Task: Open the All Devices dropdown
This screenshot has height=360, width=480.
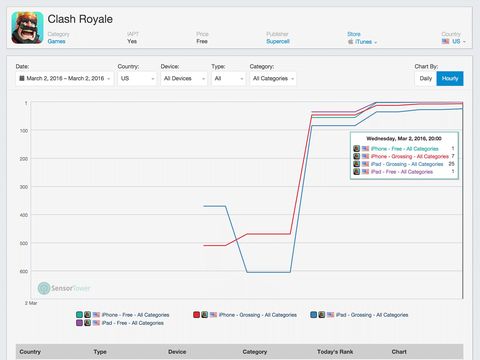Action: [184, 79]
